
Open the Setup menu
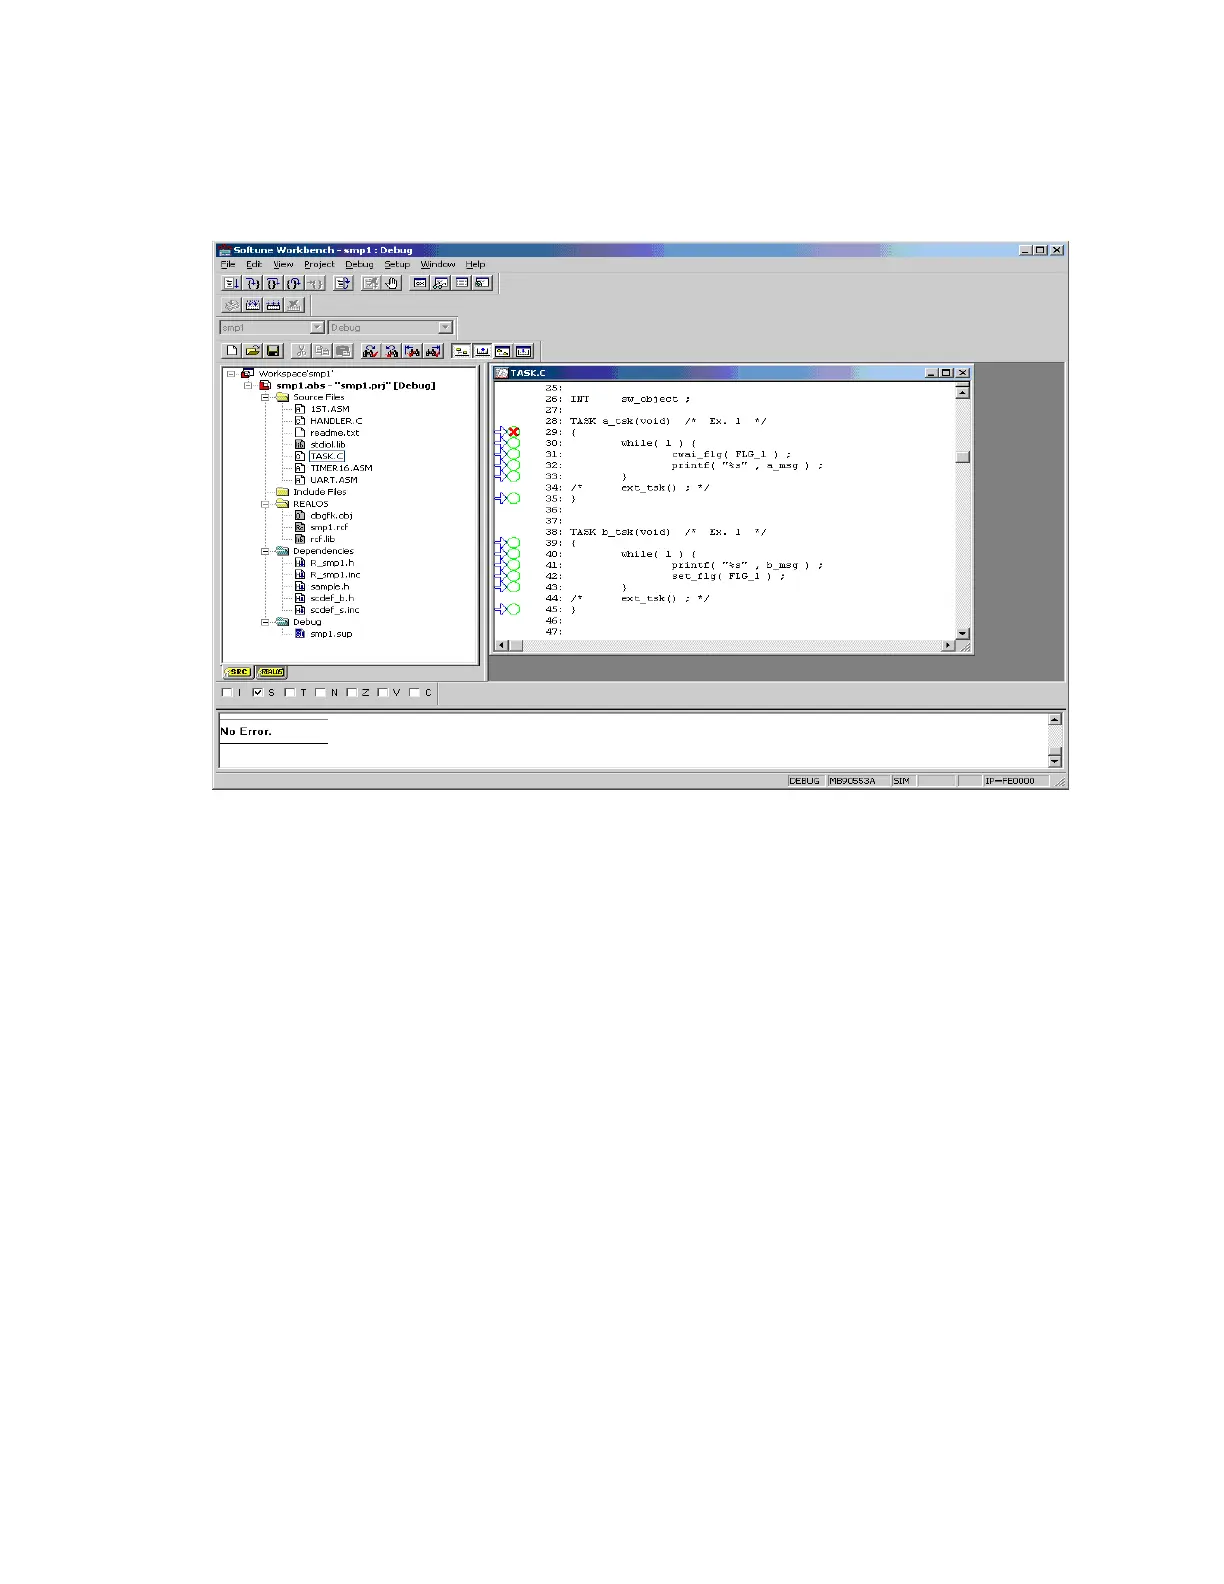click(x=397, y=265)
